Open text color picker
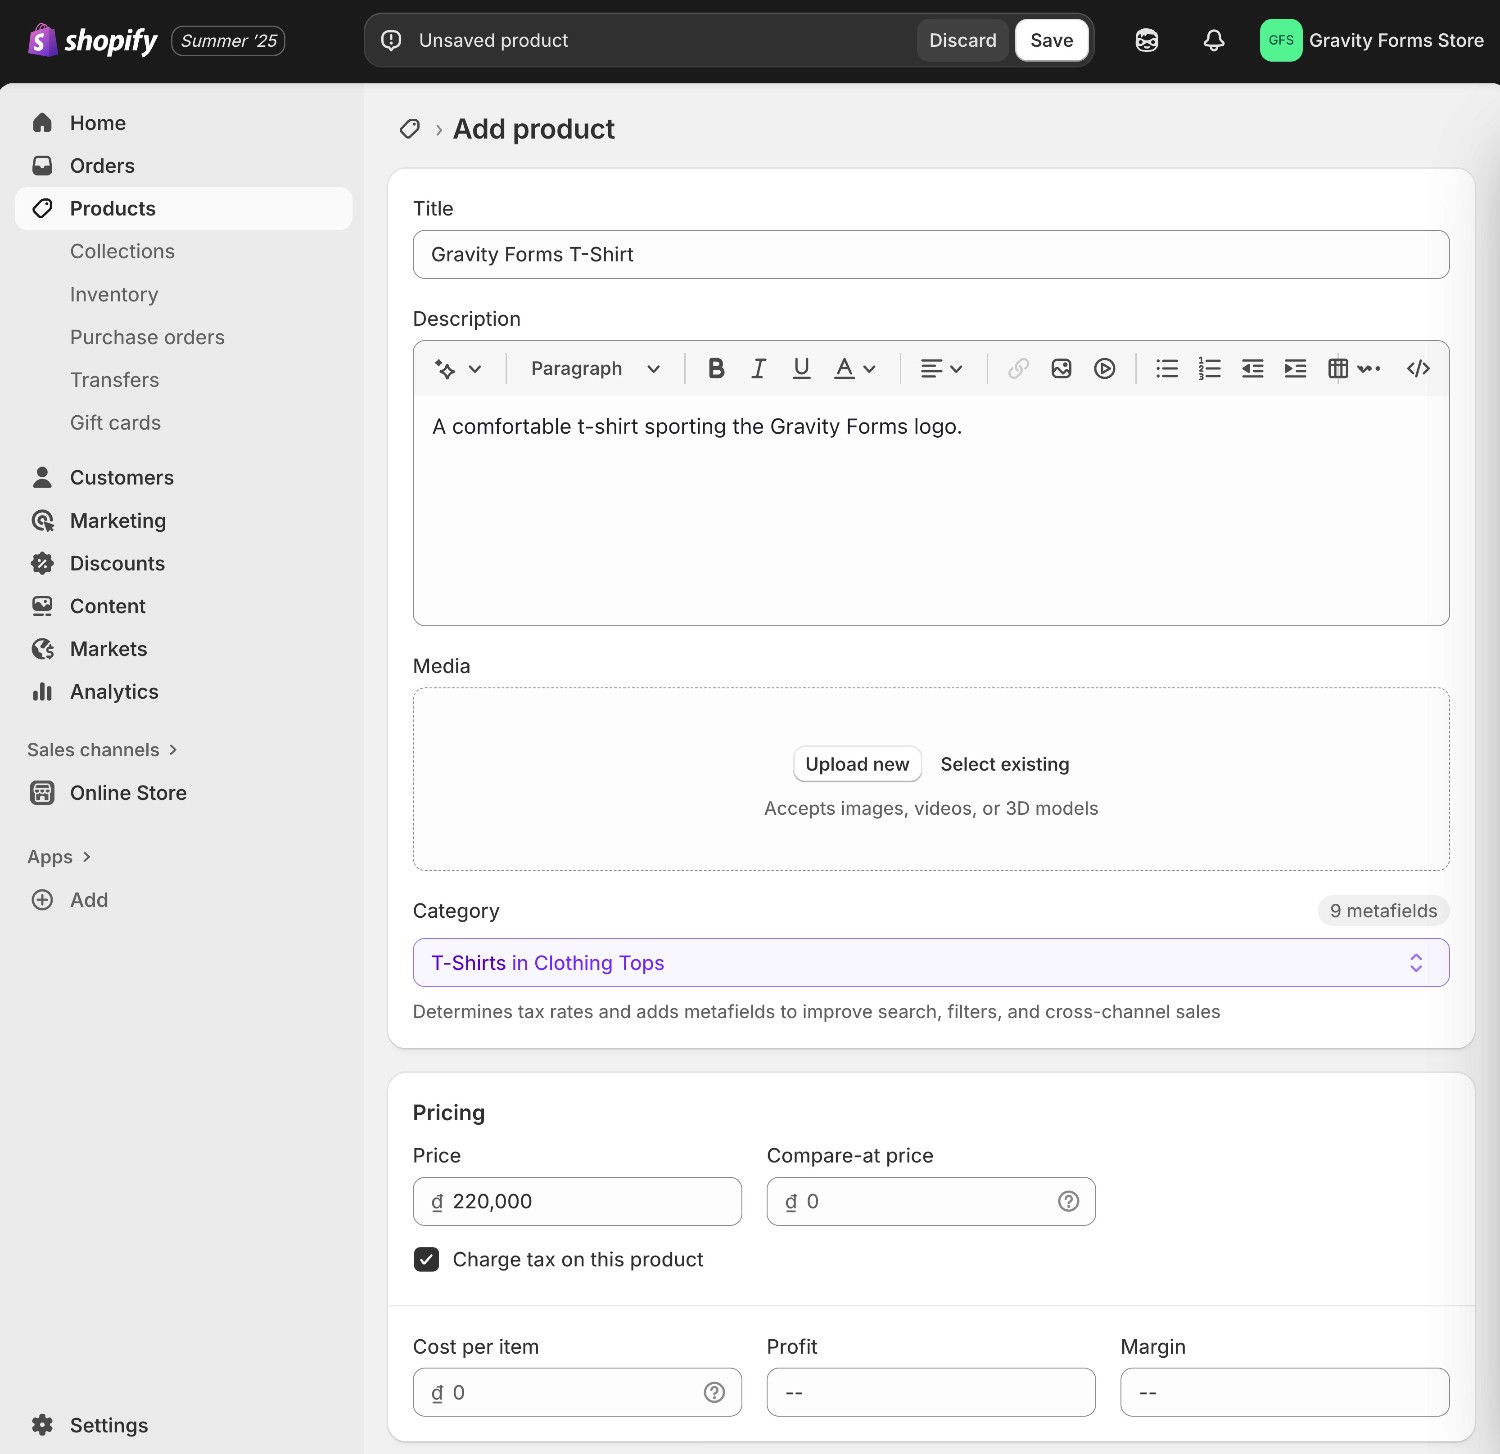The width and height of the screenshot is (1500, 1454). click(855, 369)
